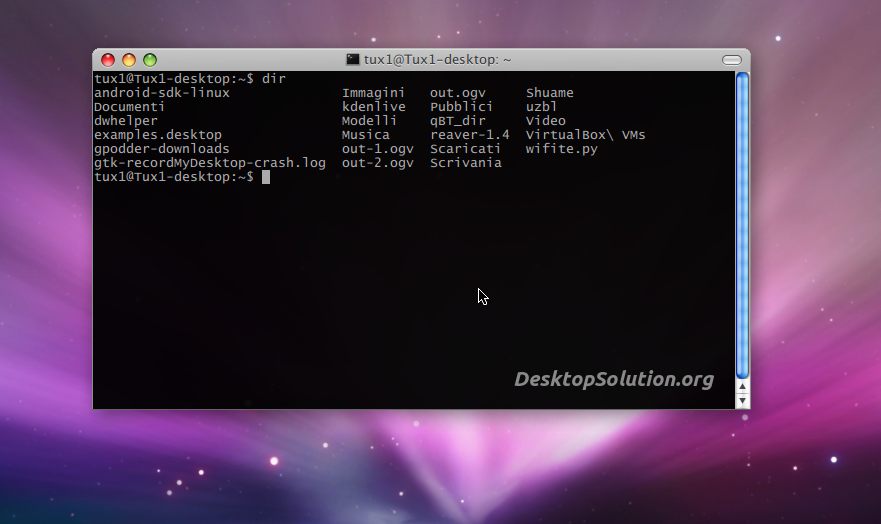
Task: Click the 'kdenlive' entry
Action: click(x=374, y=107)
